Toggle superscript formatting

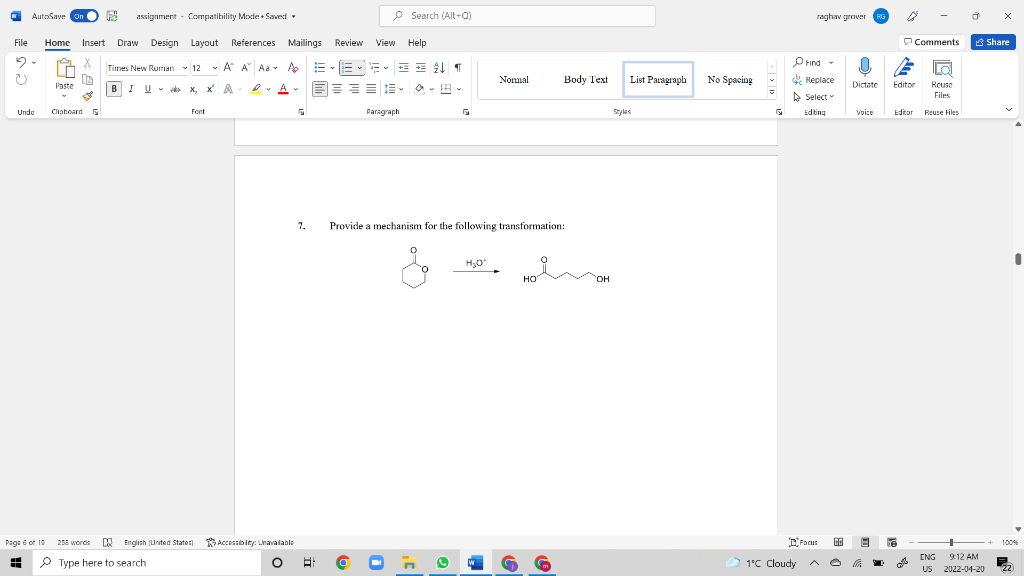(210, 89)
